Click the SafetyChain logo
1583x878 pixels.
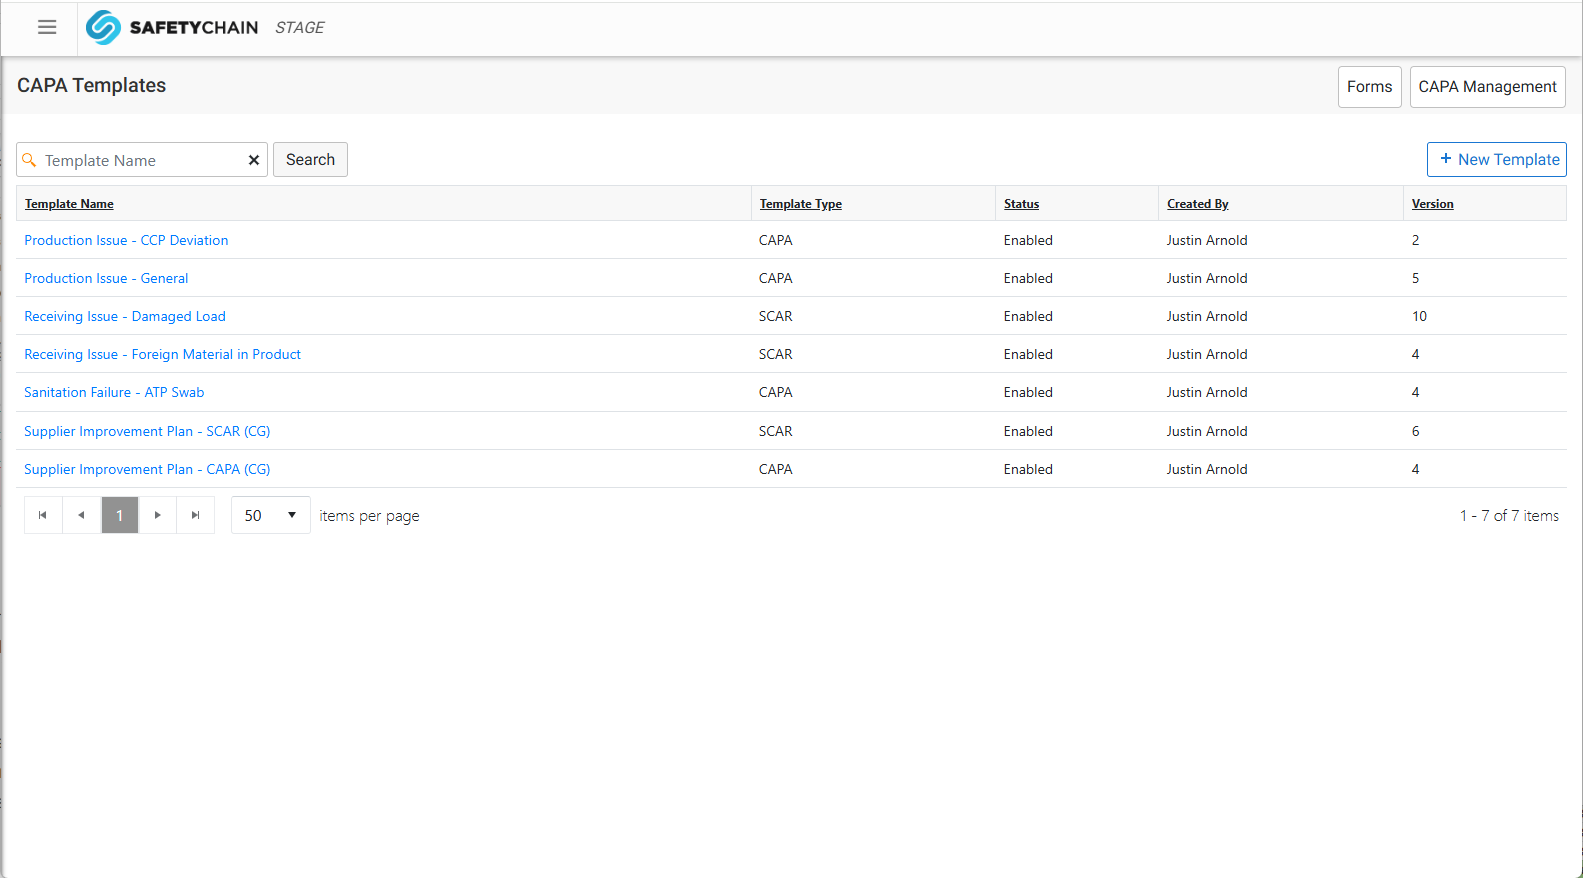pyautogui.click(x=172, y=28)
